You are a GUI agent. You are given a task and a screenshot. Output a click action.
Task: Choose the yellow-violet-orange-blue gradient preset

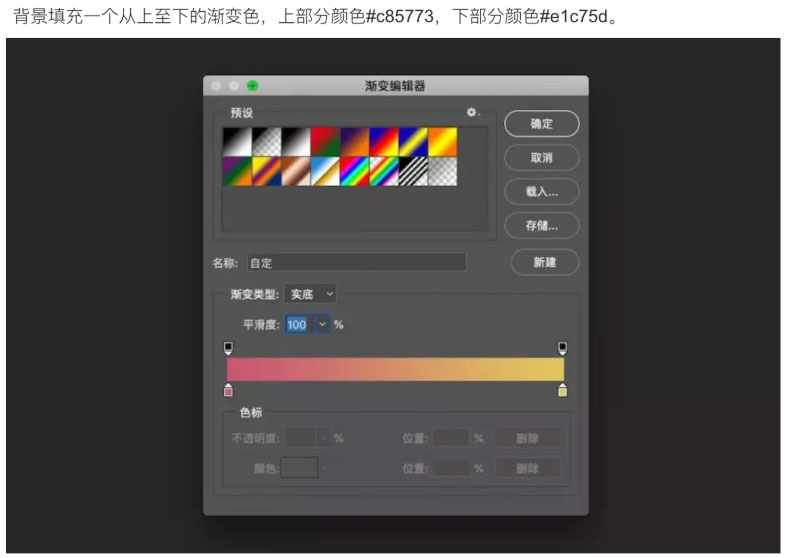[x=266, y=171]
